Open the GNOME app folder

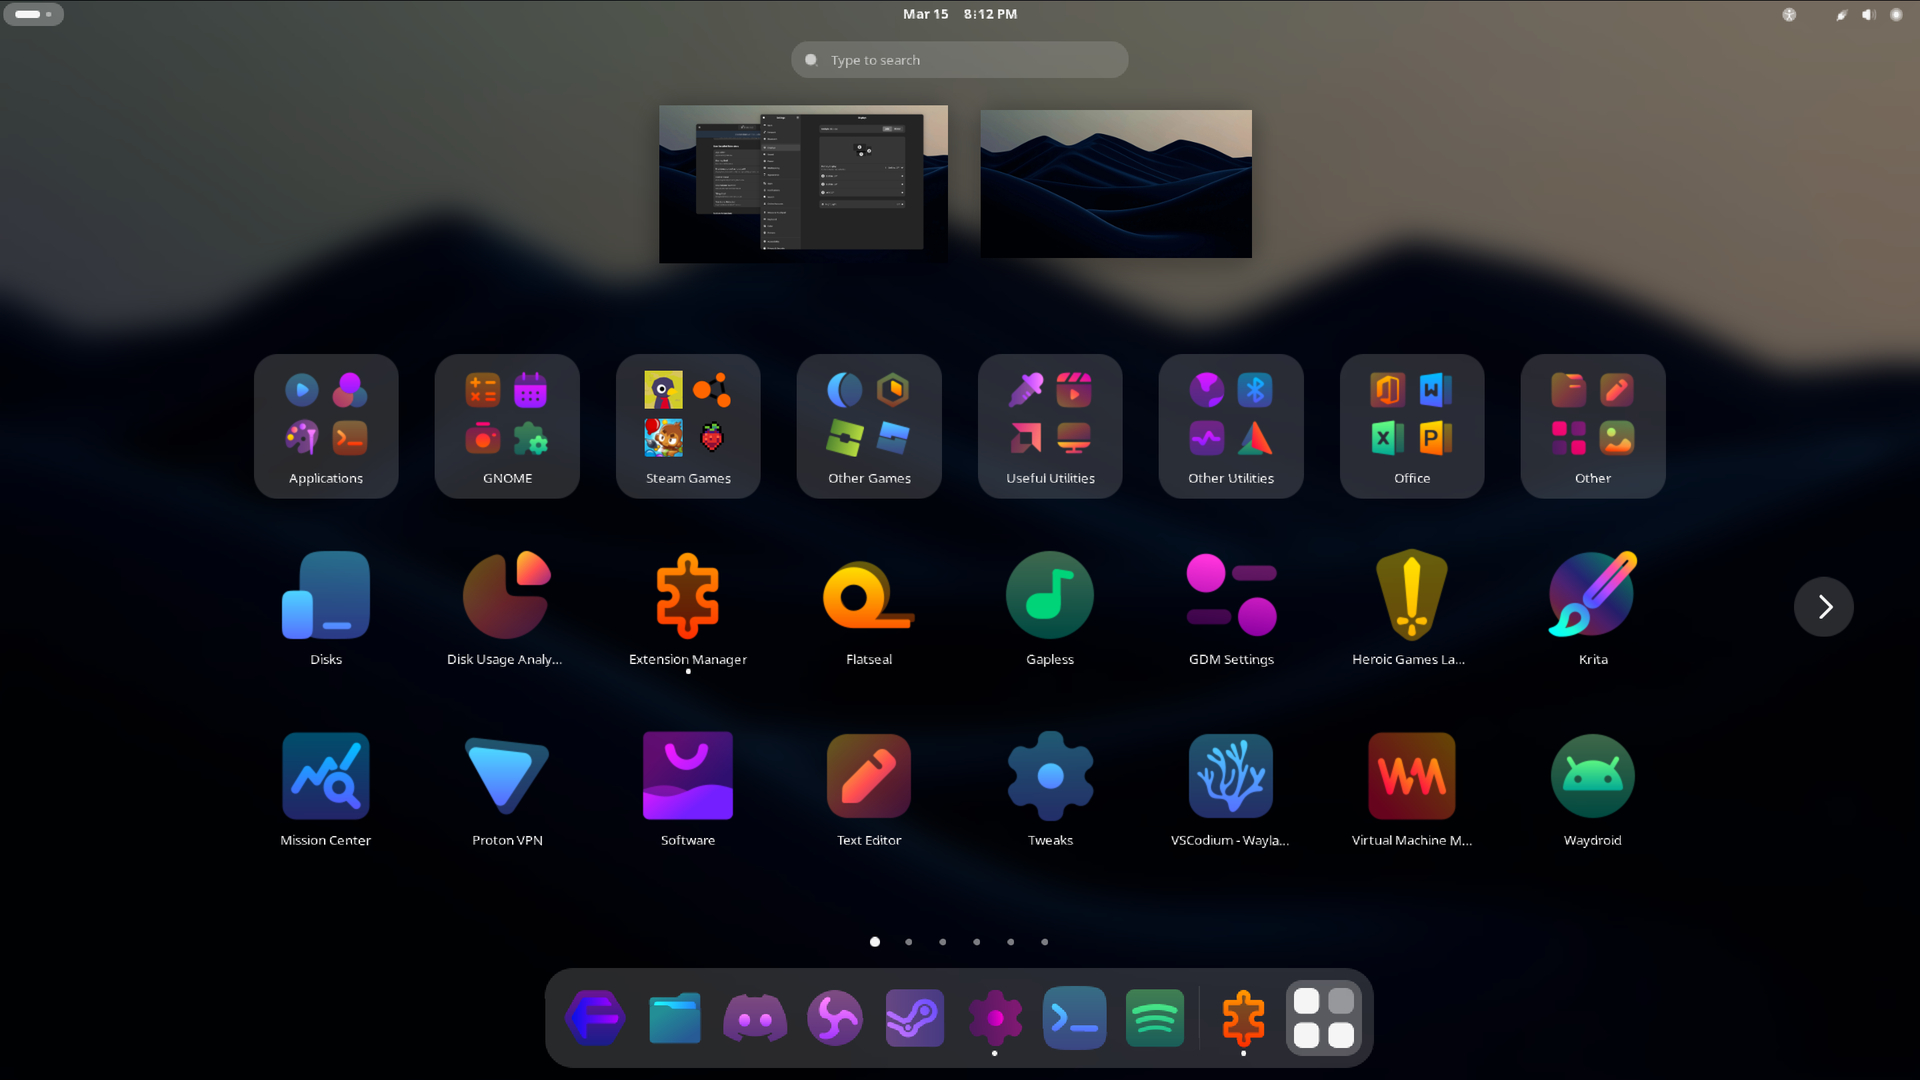507,426
